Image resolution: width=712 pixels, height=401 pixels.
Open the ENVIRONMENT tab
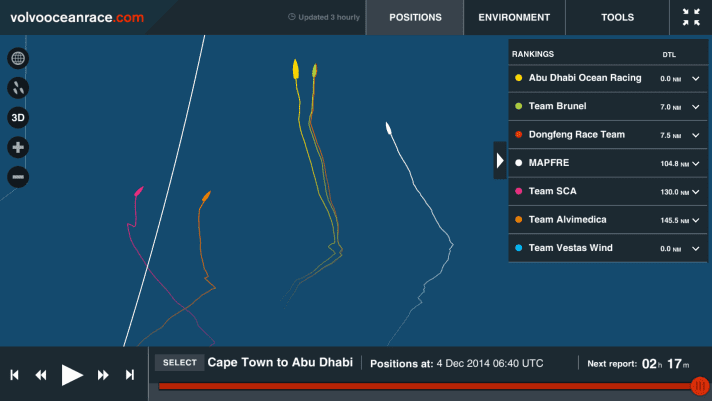click(x=514, y=17)
